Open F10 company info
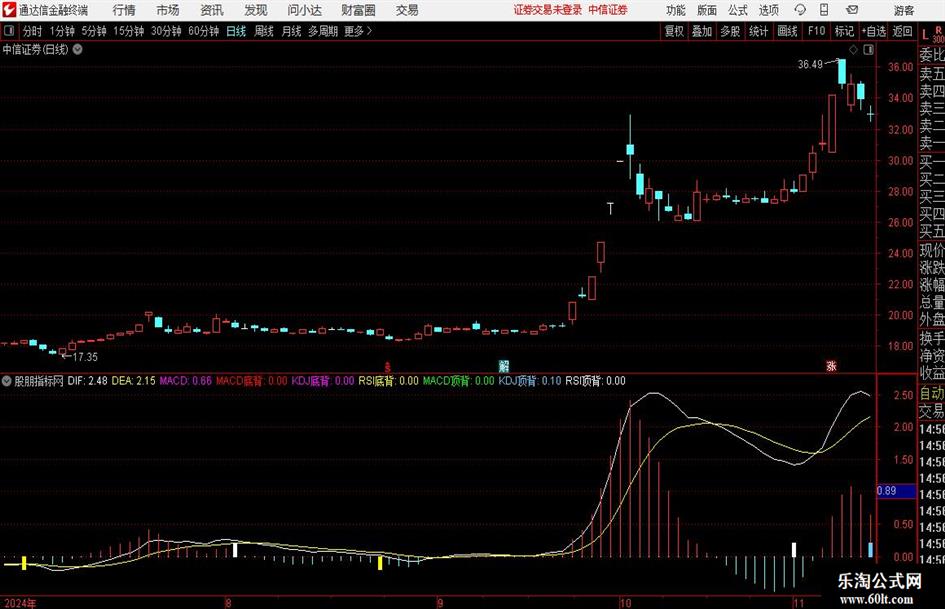 817,31
